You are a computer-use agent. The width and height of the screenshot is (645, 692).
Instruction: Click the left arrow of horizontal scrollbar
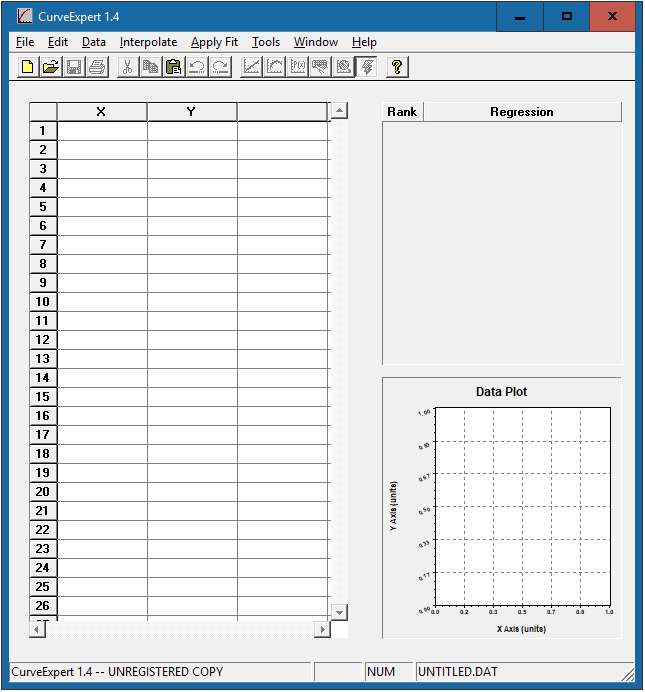[37, 629]
